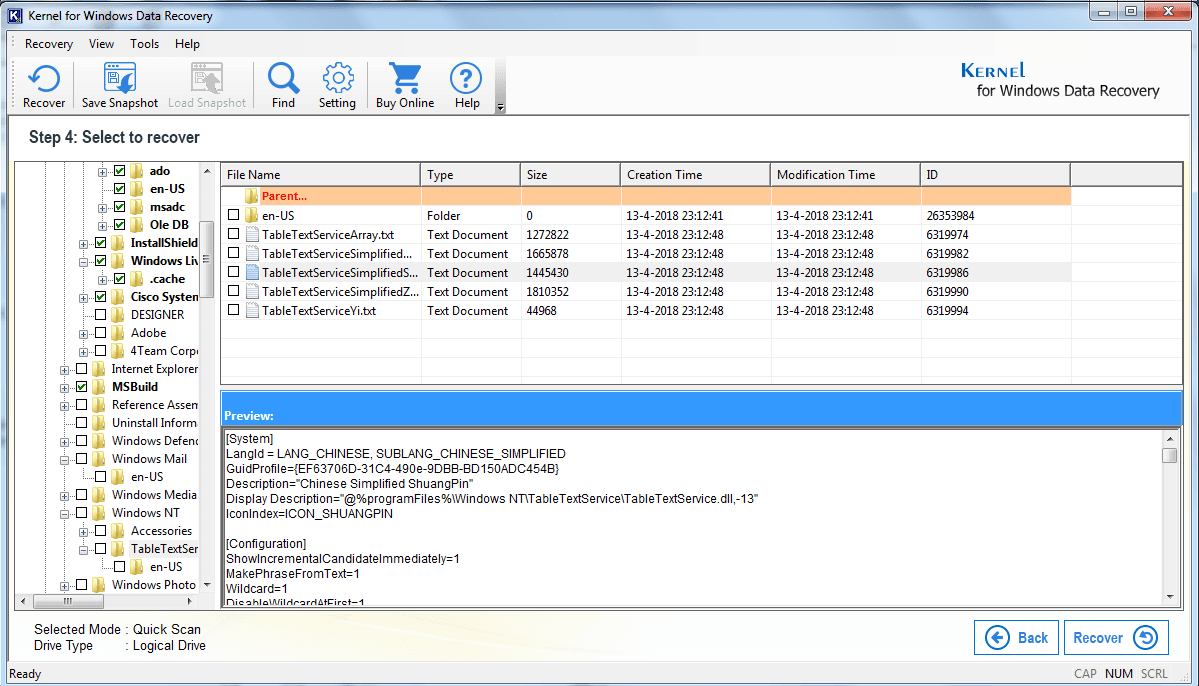Select the Windows Media tree item
Viewport: 1199px width, 686px height.
pyautogui.click(x=154, y=495)
